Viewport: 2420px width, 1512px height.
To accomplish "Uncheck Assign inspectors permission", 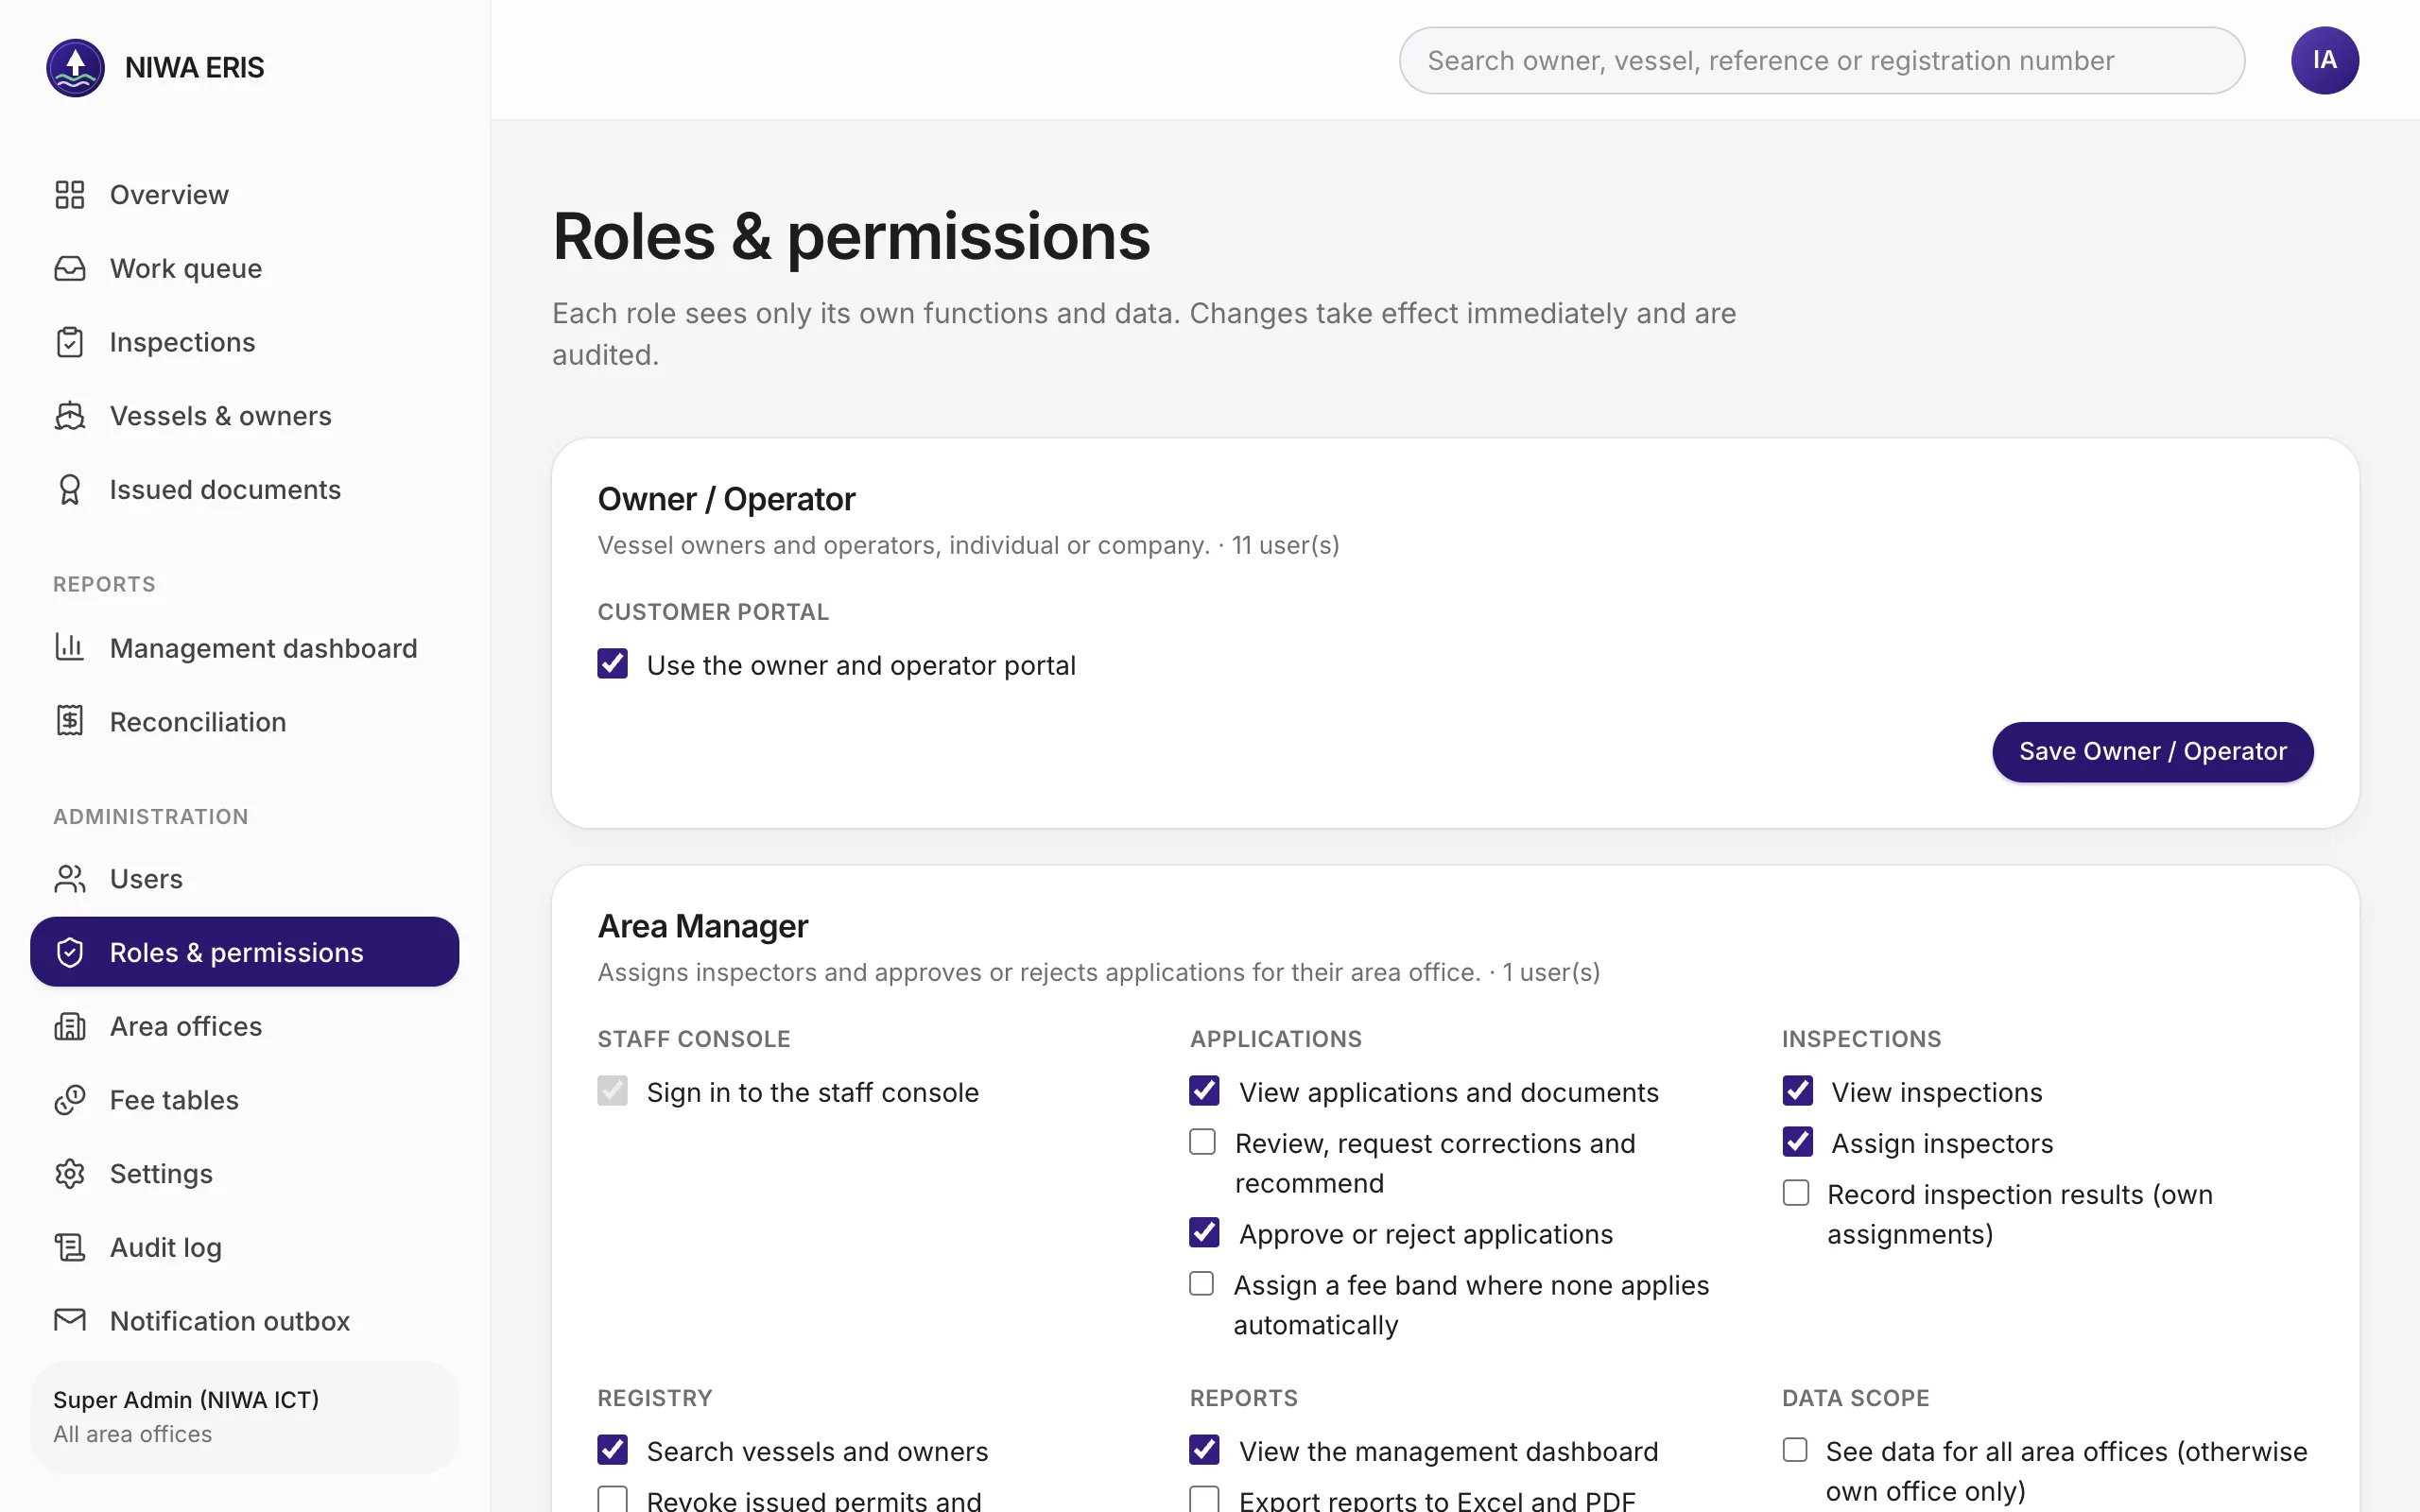I will click(1797, 1142).
